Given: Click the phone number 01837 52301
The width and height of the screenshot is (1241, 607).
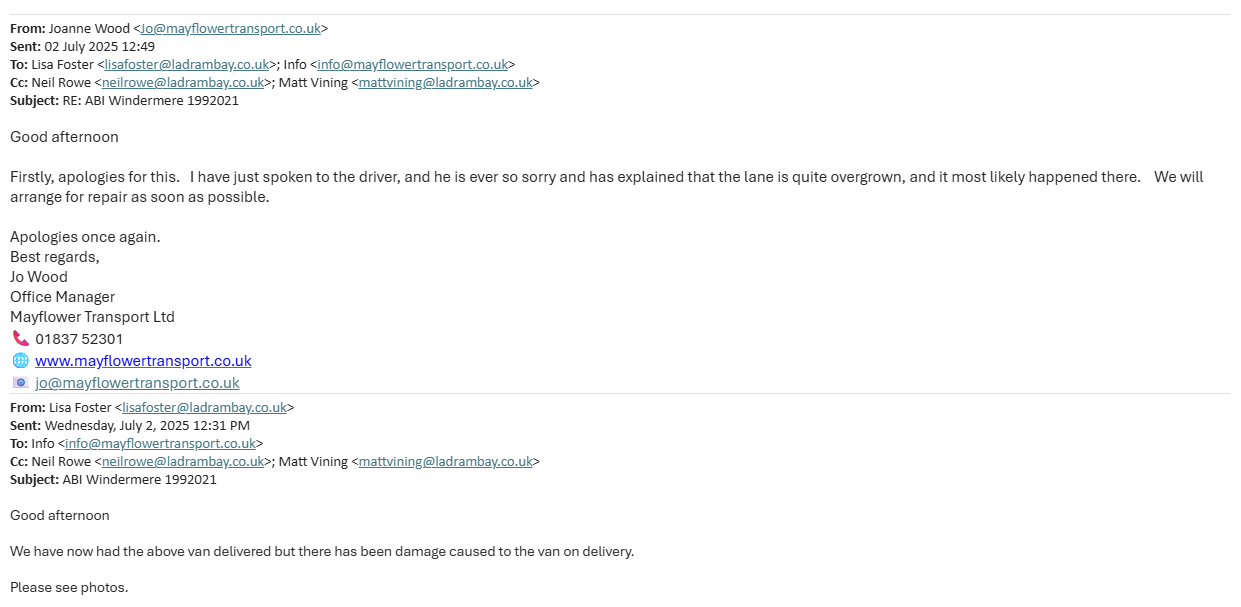Looking at the screenshot, I should point(79,339).
